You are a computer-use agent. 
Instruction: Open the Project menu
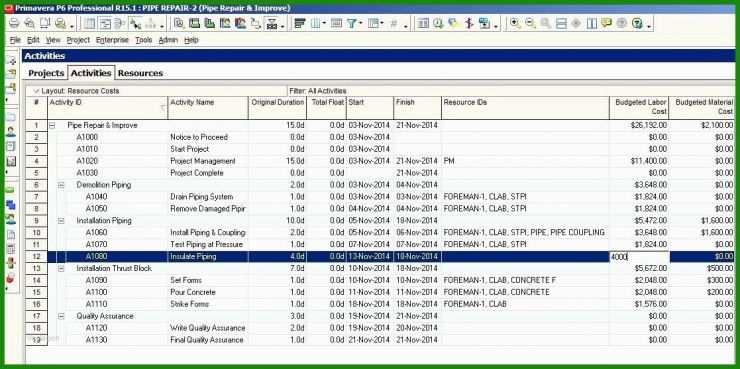(78, 40)
